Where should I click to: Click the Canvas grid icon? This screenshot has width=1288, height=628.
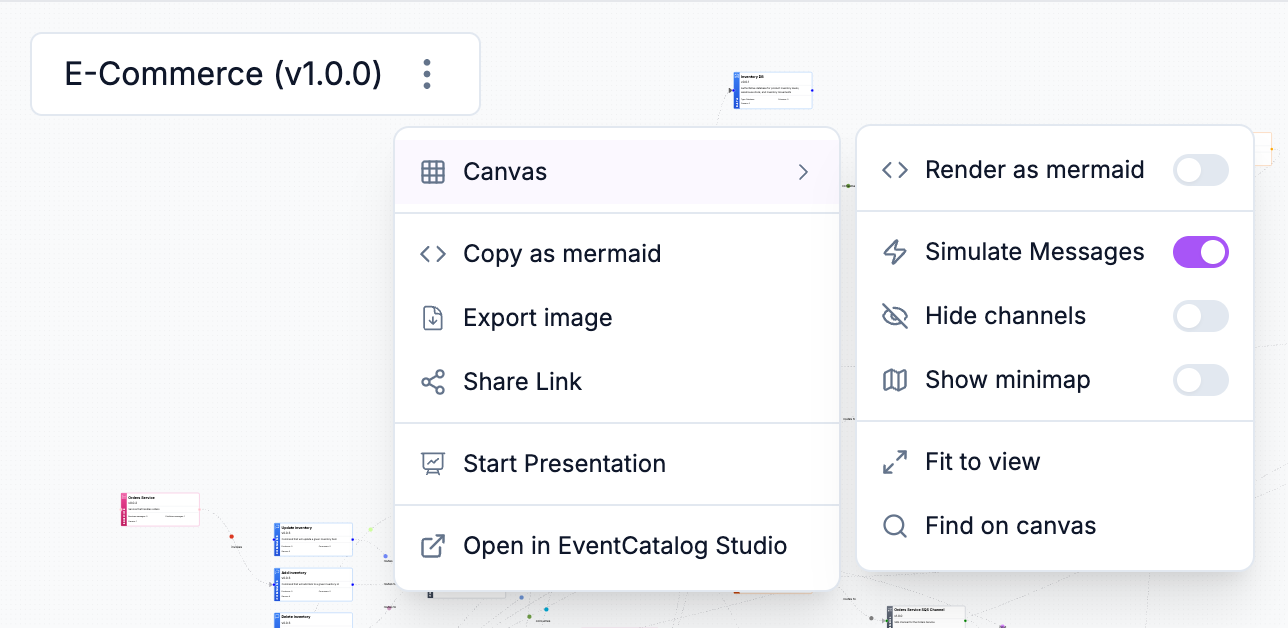point(432,172)
